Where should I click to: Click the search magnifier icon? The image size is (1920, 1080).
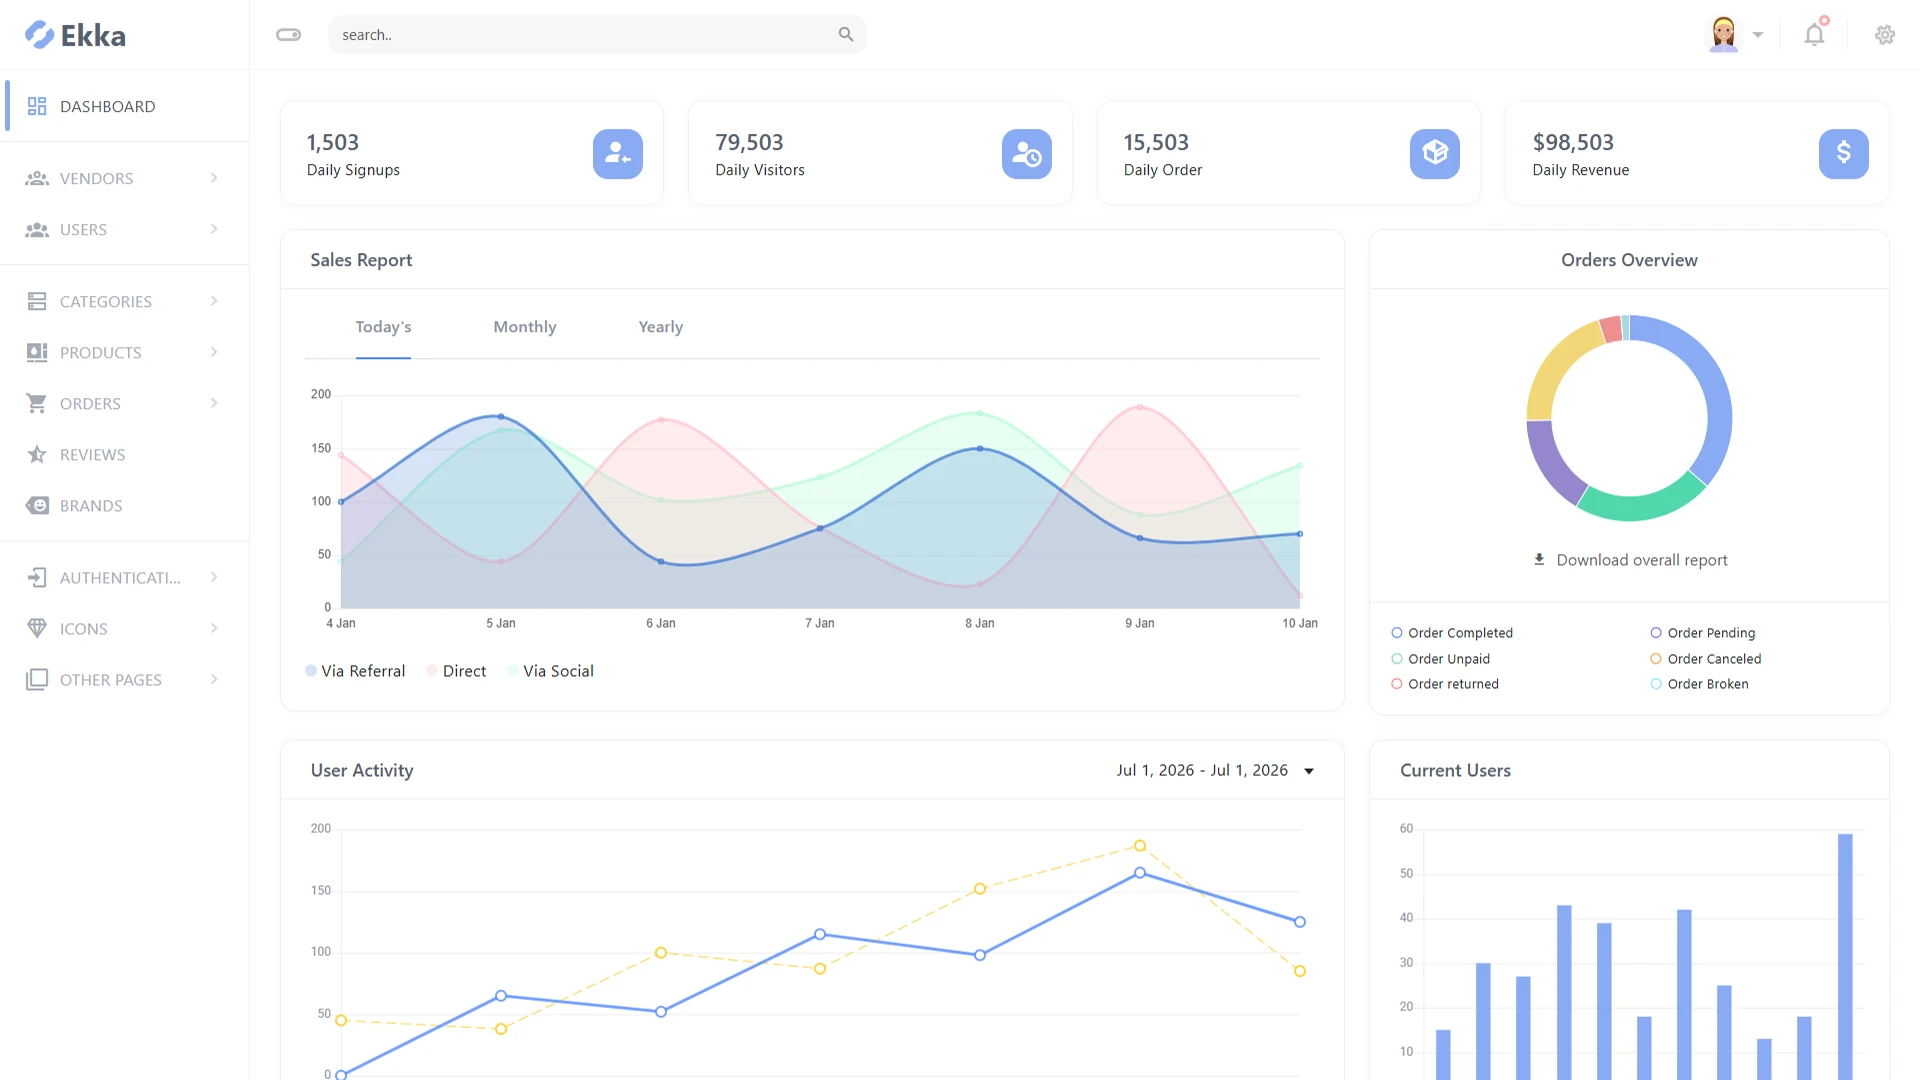(846, 35)
